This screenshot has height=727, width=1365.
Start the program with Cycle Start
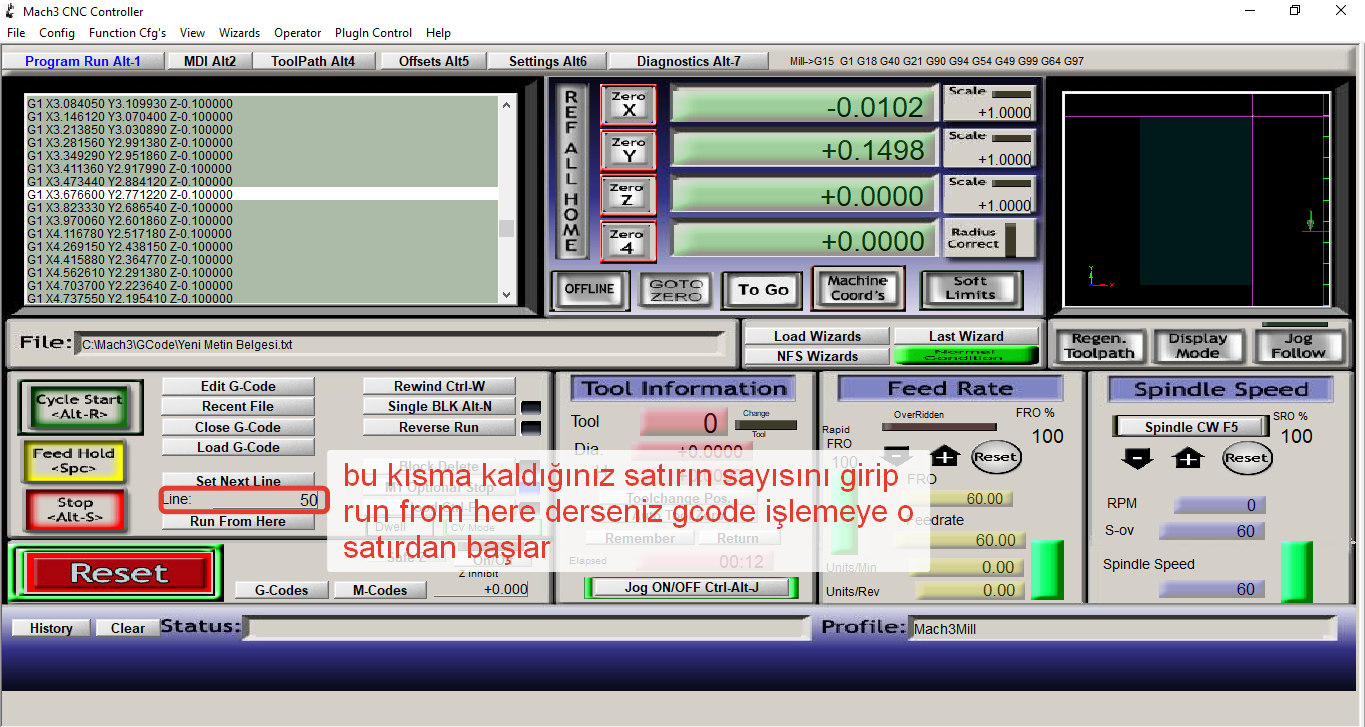79,407
